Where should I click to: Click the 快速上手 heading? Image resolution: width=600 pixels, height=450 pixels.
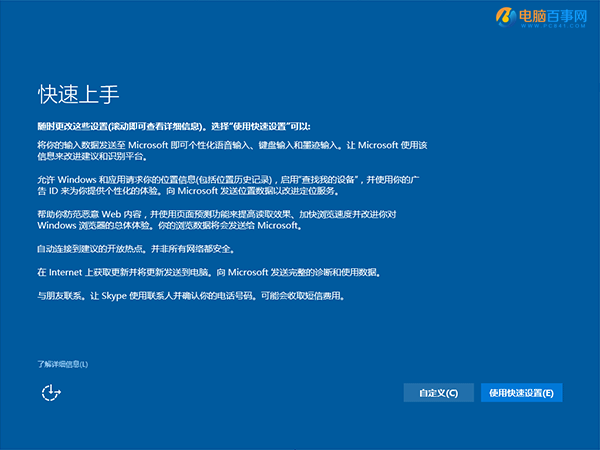(78, 94)
